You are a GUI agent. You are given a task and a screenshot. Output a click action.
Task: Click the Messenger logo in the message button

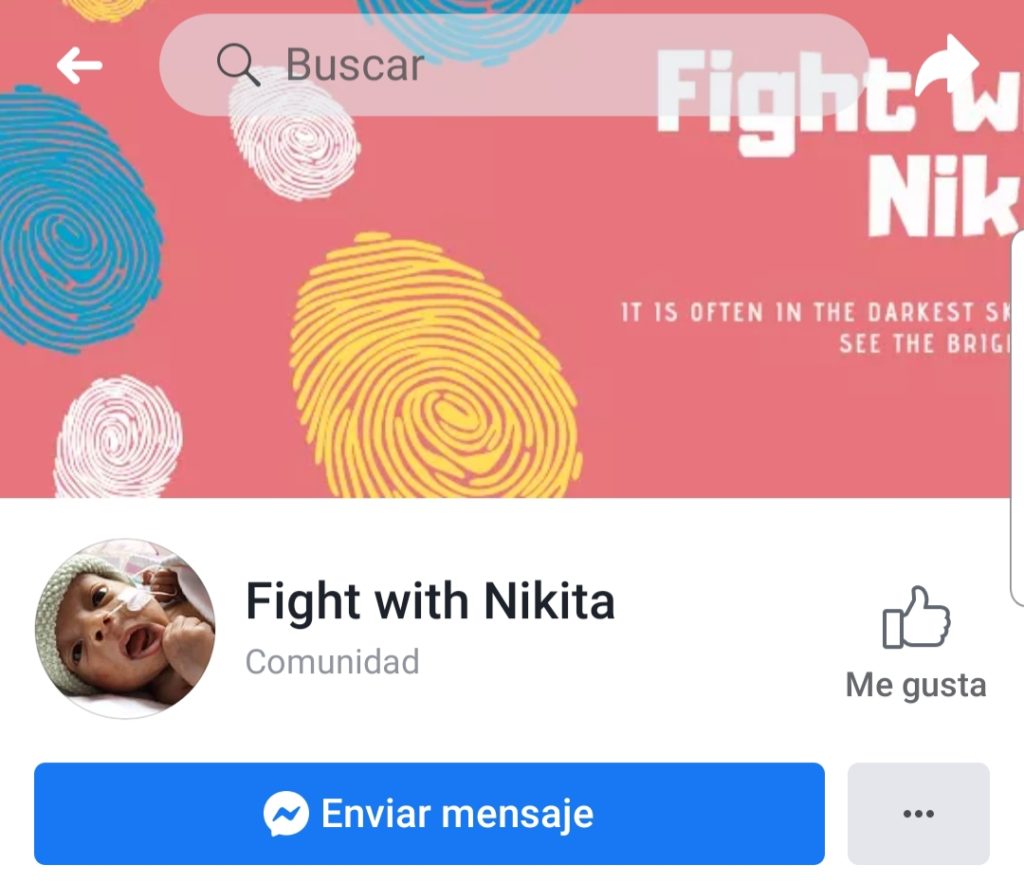[x=286, y=814]
